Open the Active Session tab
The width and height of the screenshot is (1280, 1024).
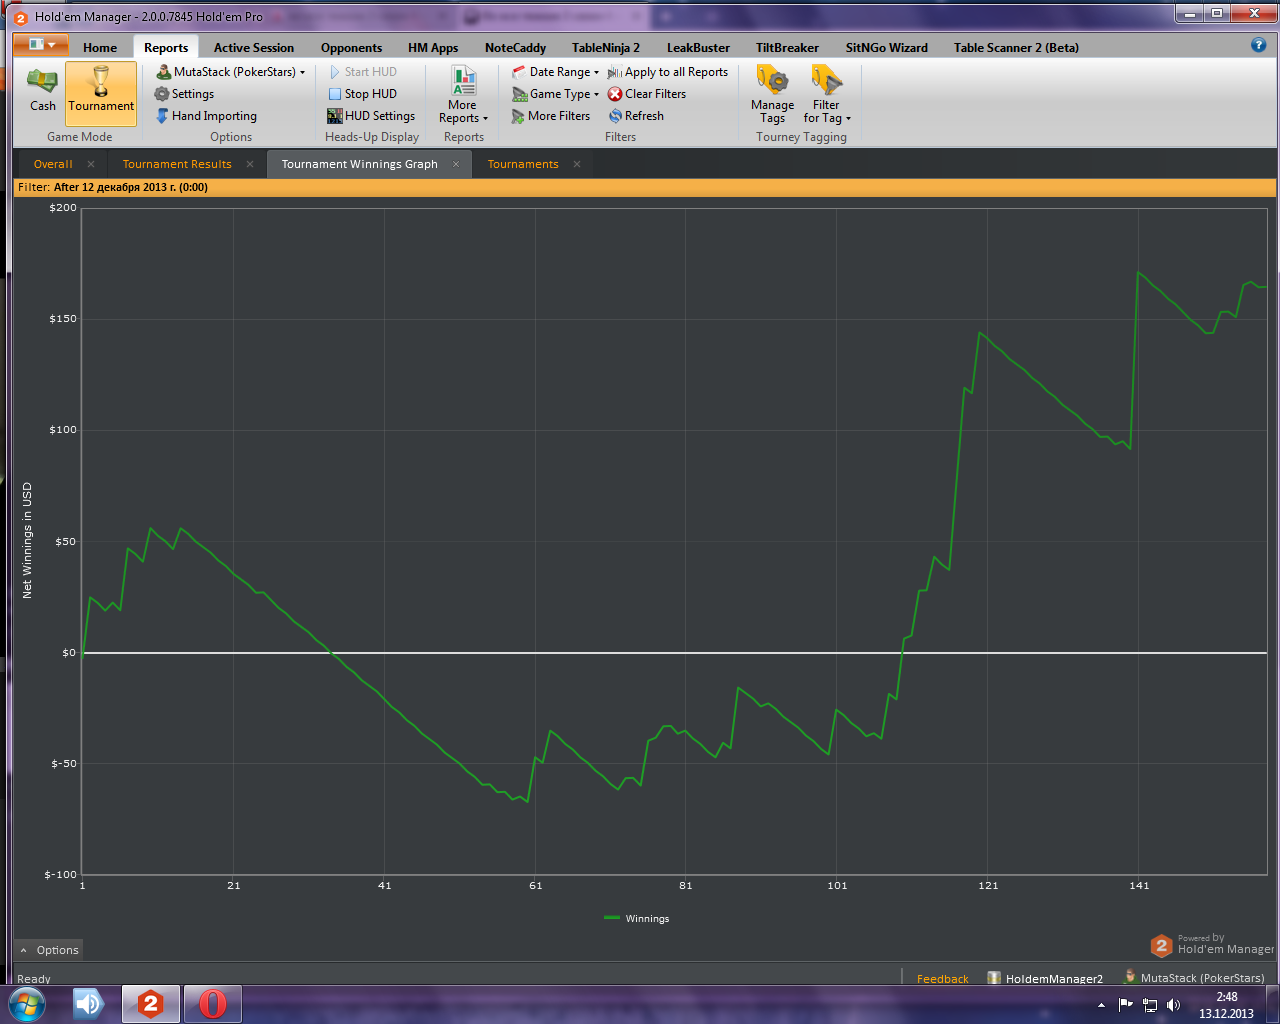pyautogui.click(x=254, y=47)
